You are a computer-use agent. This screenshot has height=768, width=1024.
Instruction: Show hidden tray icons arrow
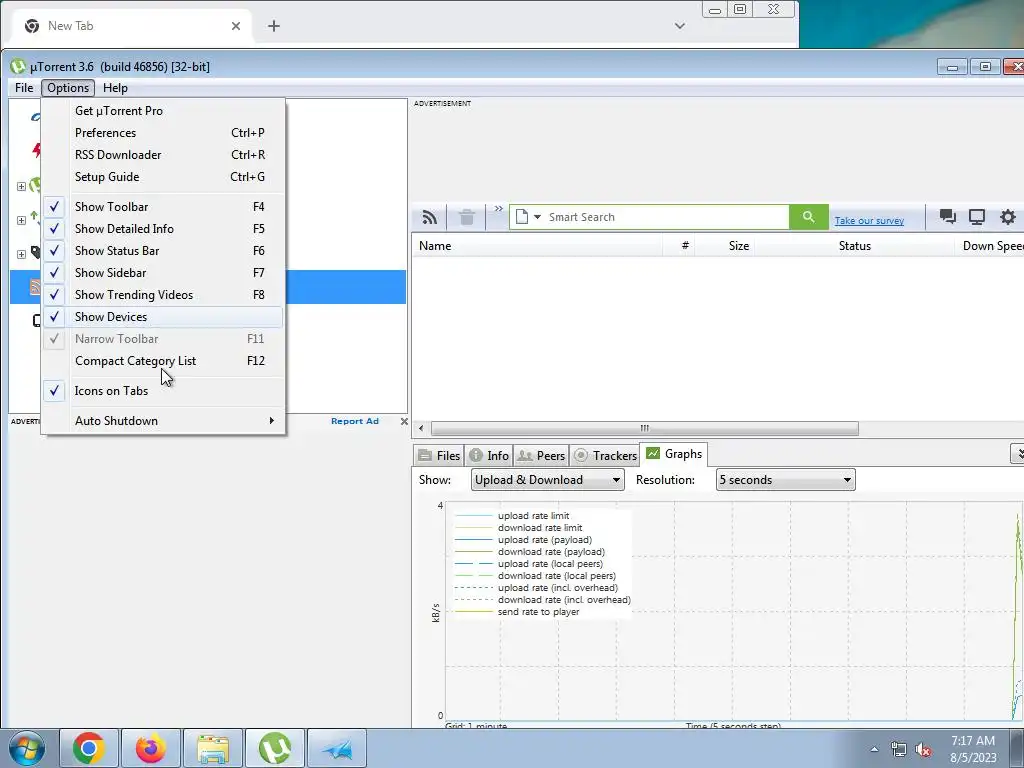[x=874, y=749]
